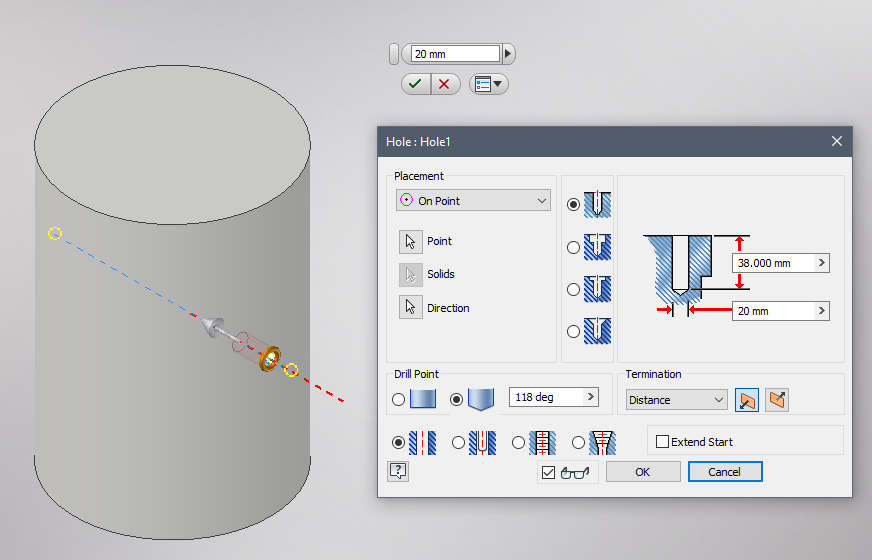Select the taper tapped hole radio
872x560 pixels.
point(578,443)
